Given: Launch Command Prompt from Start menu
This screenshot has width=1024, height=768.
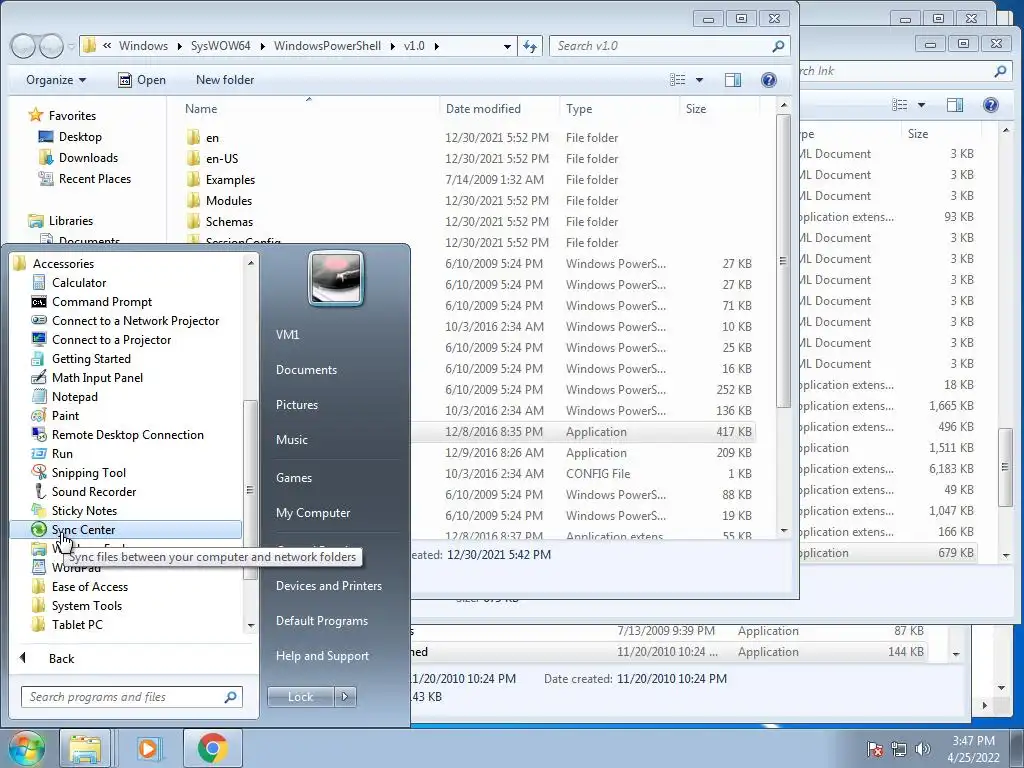Looking at the screenshot, I should tap(101, 302).
